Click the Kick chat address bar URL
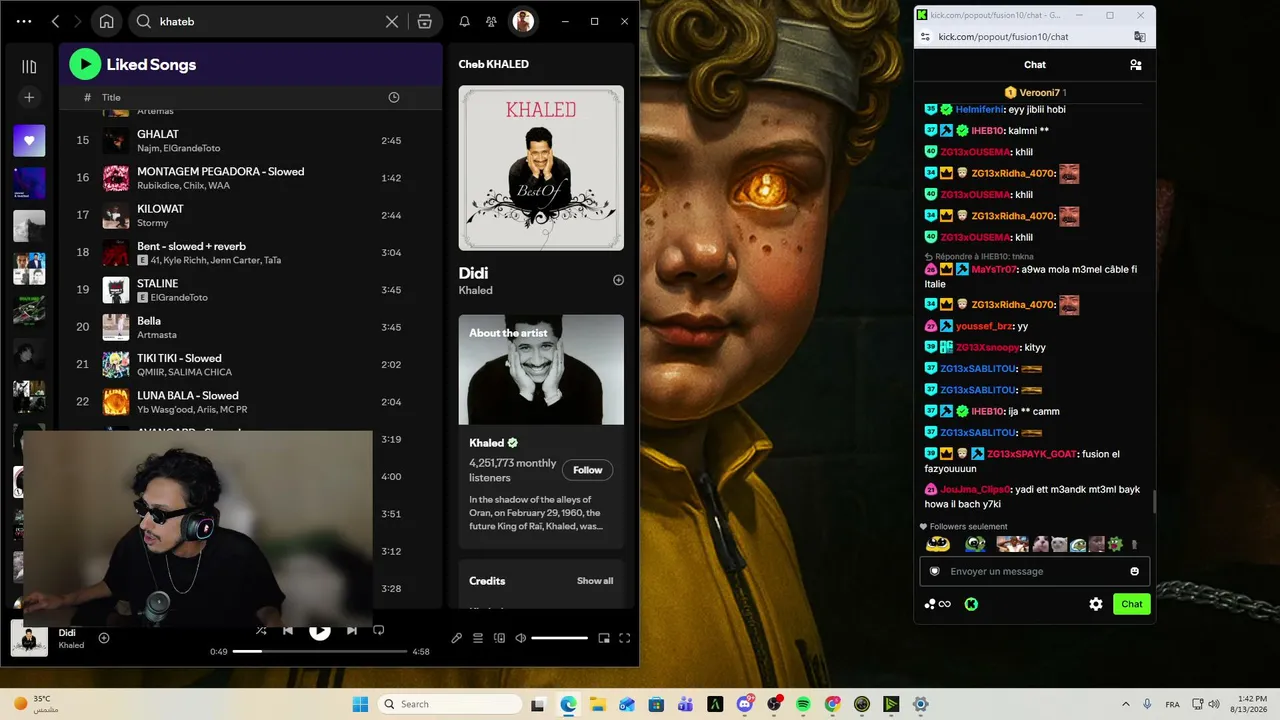Image resolution: width=1280 pixels, height=720 pixels. click(x=1003, y=37)
